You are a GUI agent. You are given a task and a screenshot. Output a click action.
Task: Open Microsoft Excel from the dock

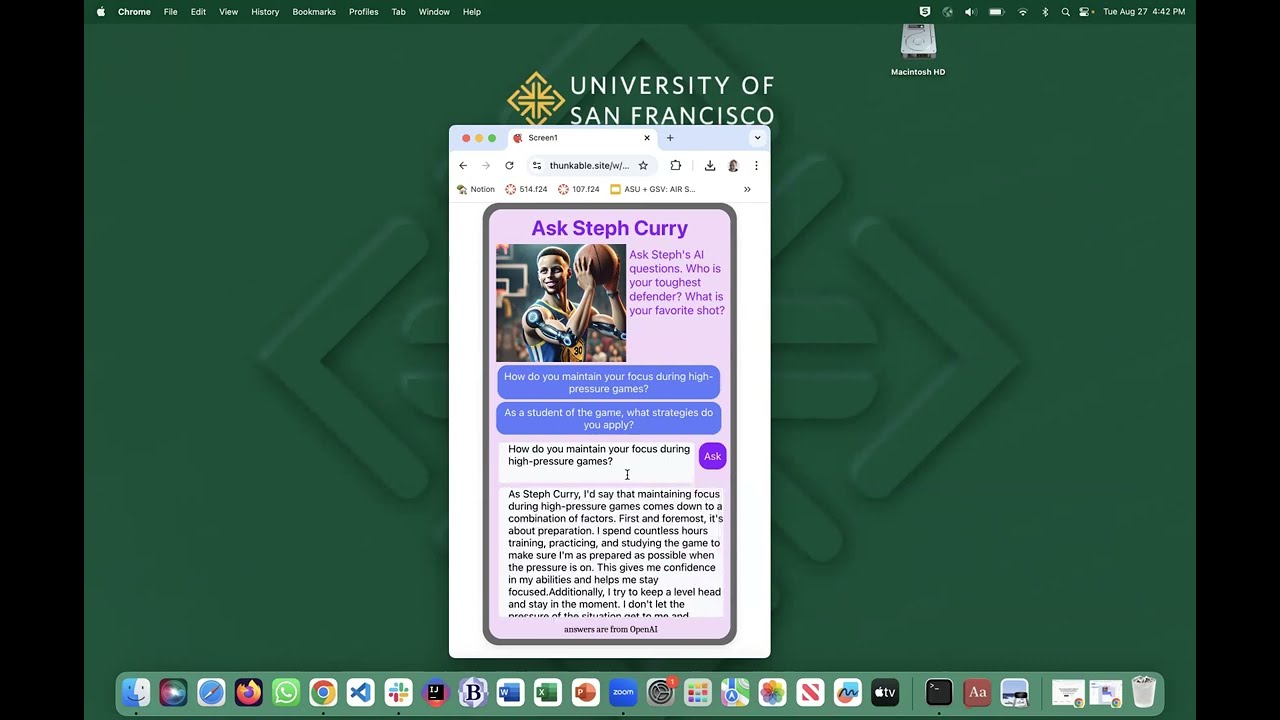coord(548,692)
